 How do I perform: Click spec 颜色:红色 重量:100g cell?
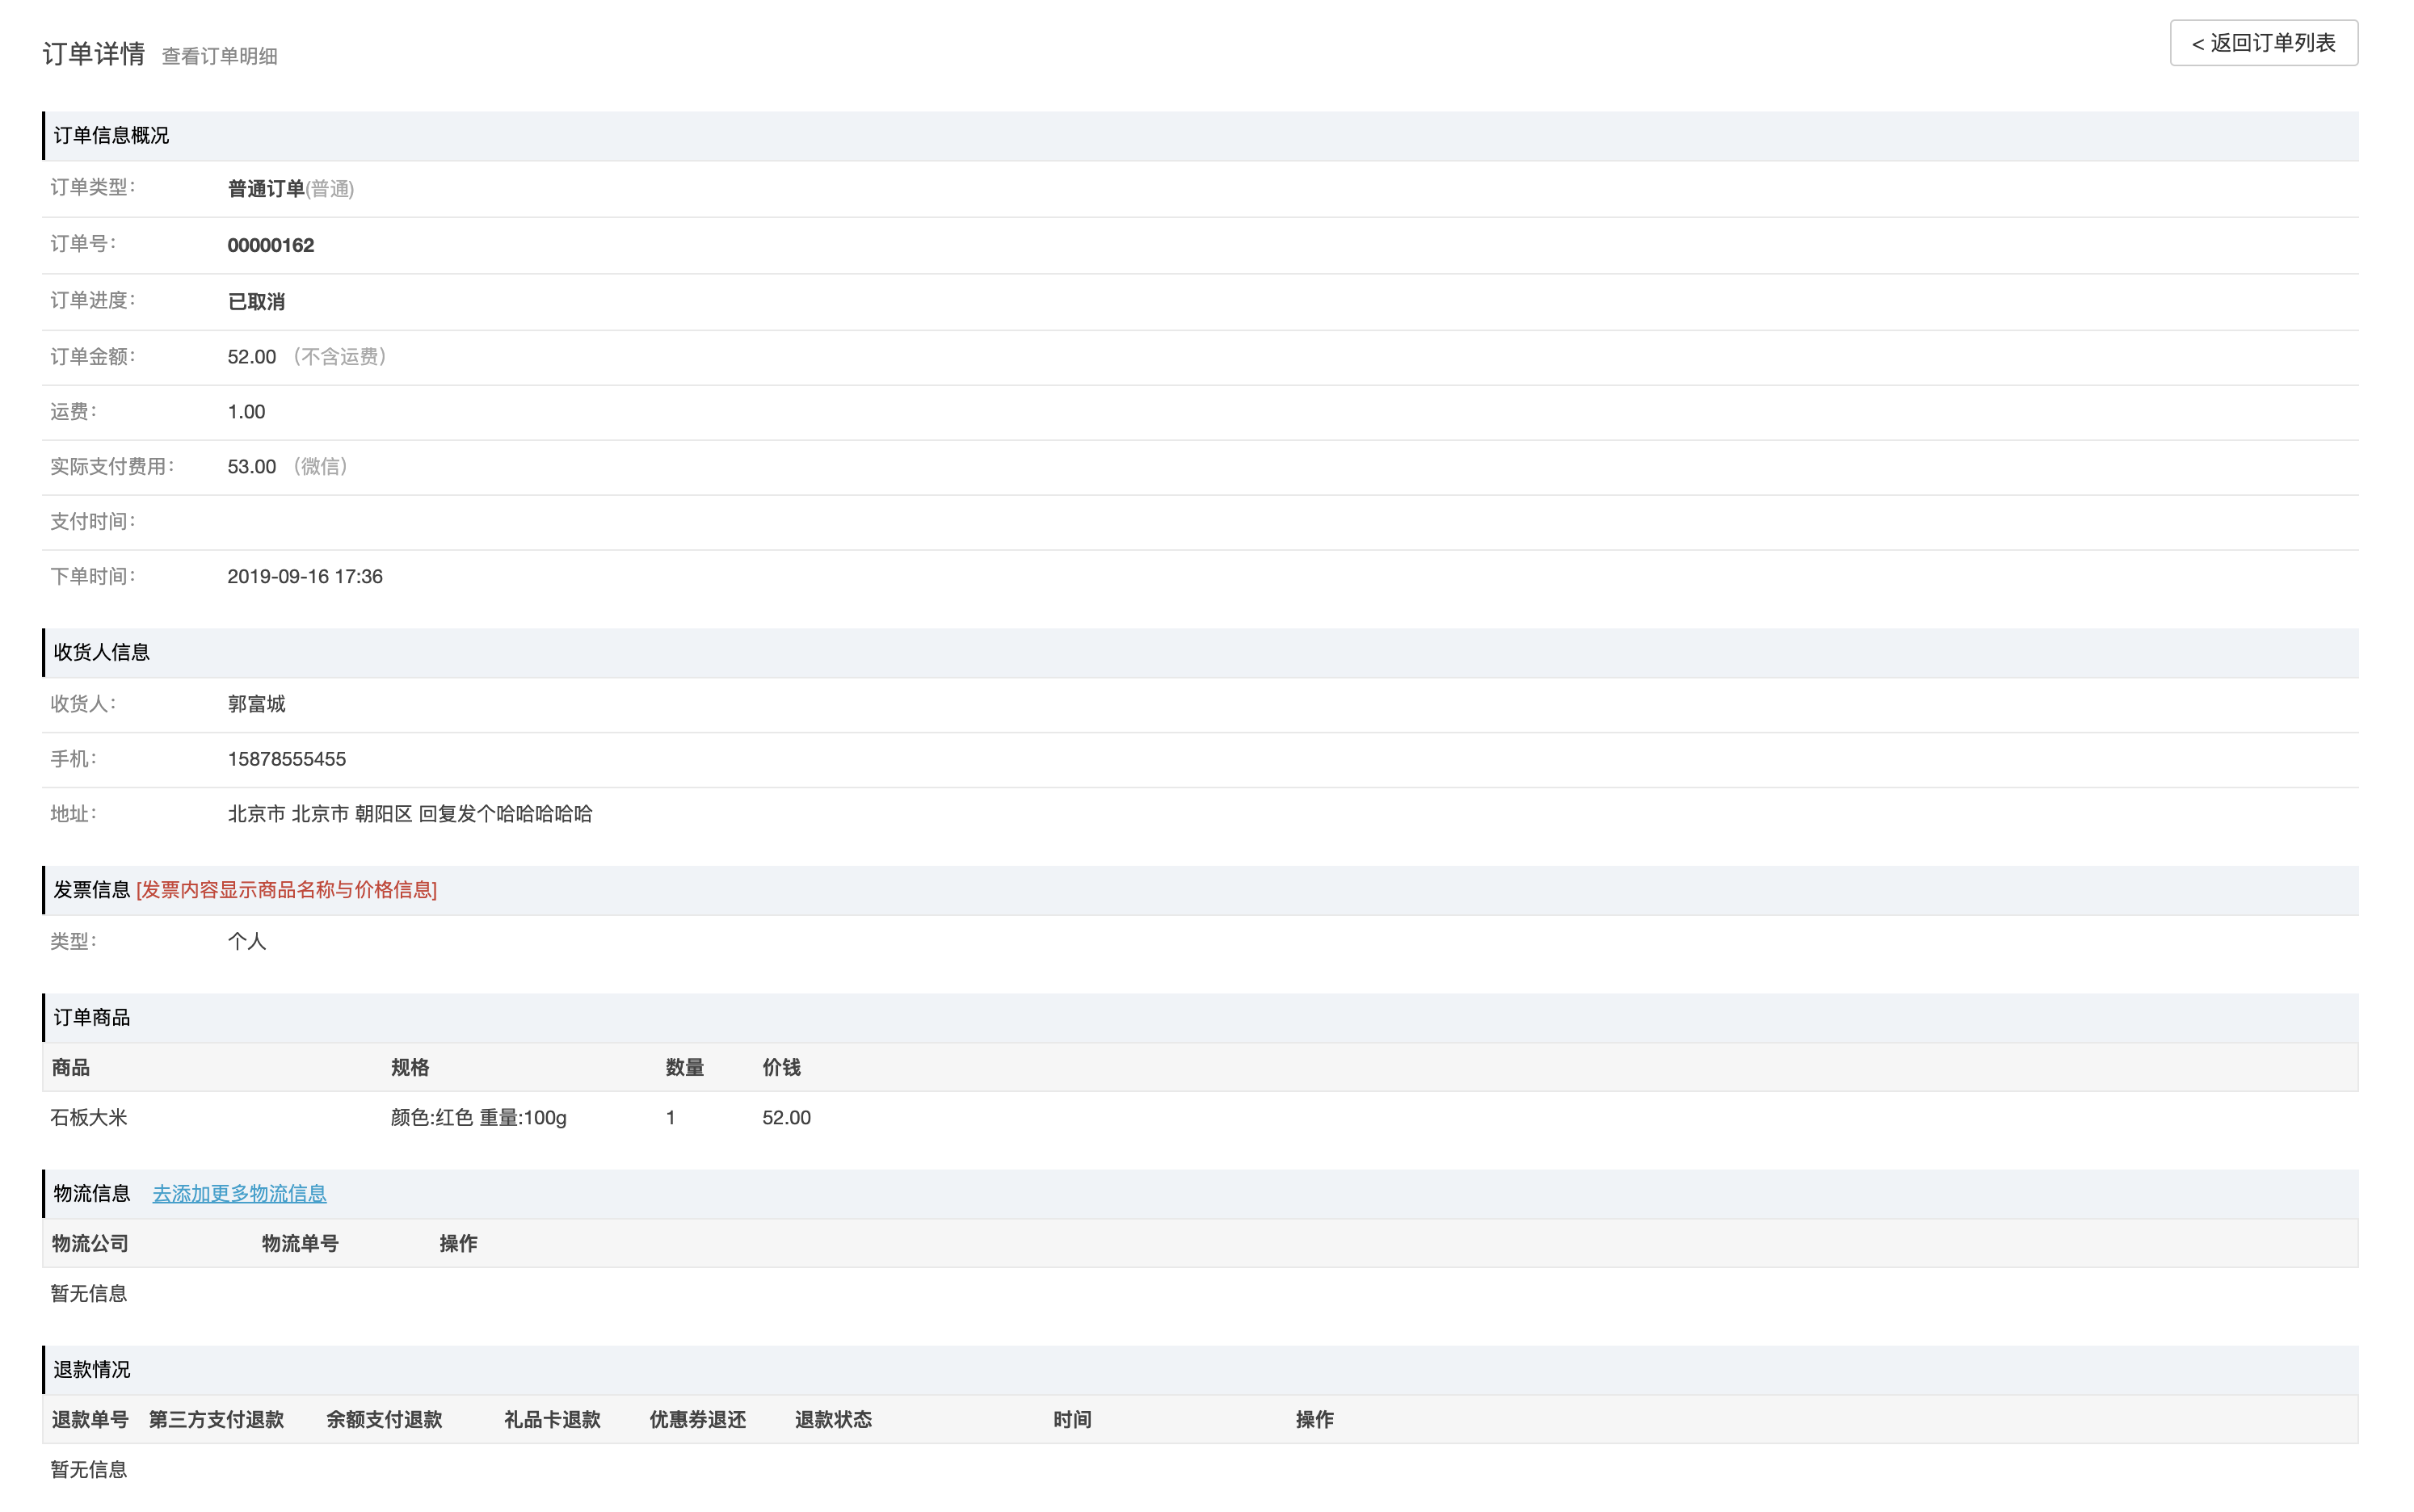click(479, 1117)
